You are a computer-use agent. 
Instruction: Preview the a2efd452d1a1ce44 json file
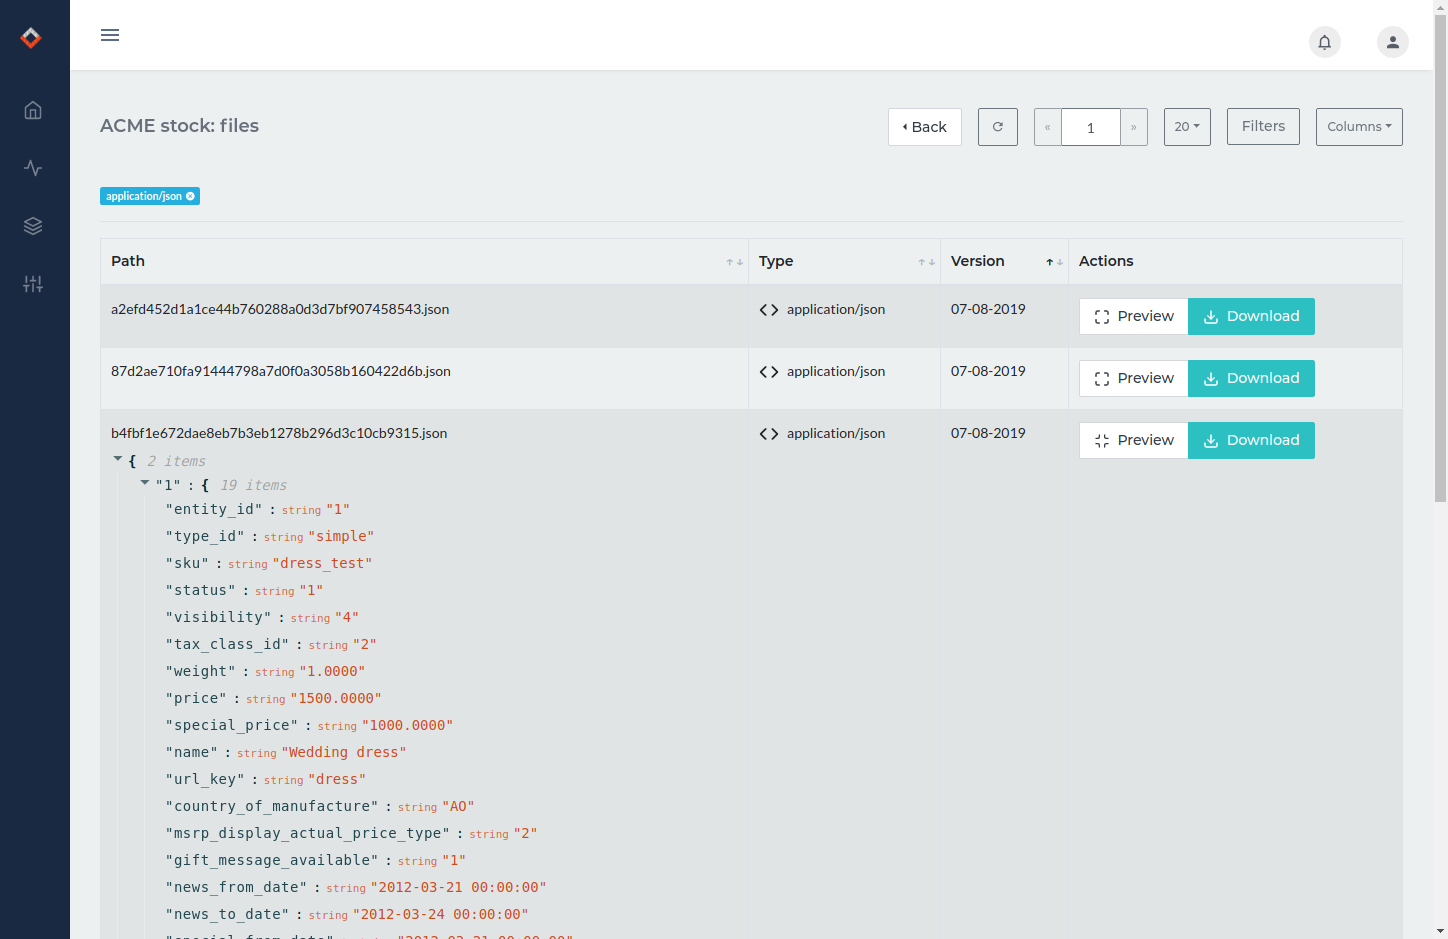coord(1134,316)
